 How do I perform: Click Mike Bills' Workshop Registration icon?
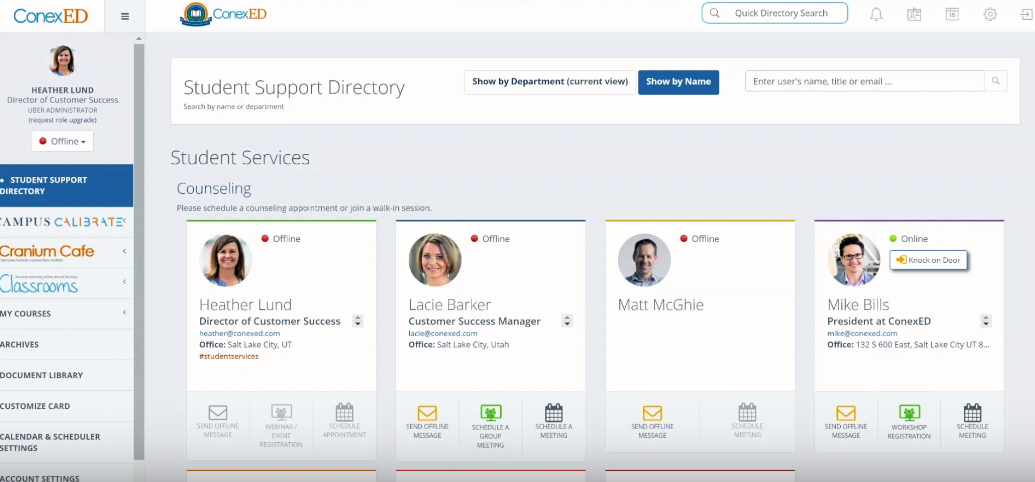click(x=909, y=413)
